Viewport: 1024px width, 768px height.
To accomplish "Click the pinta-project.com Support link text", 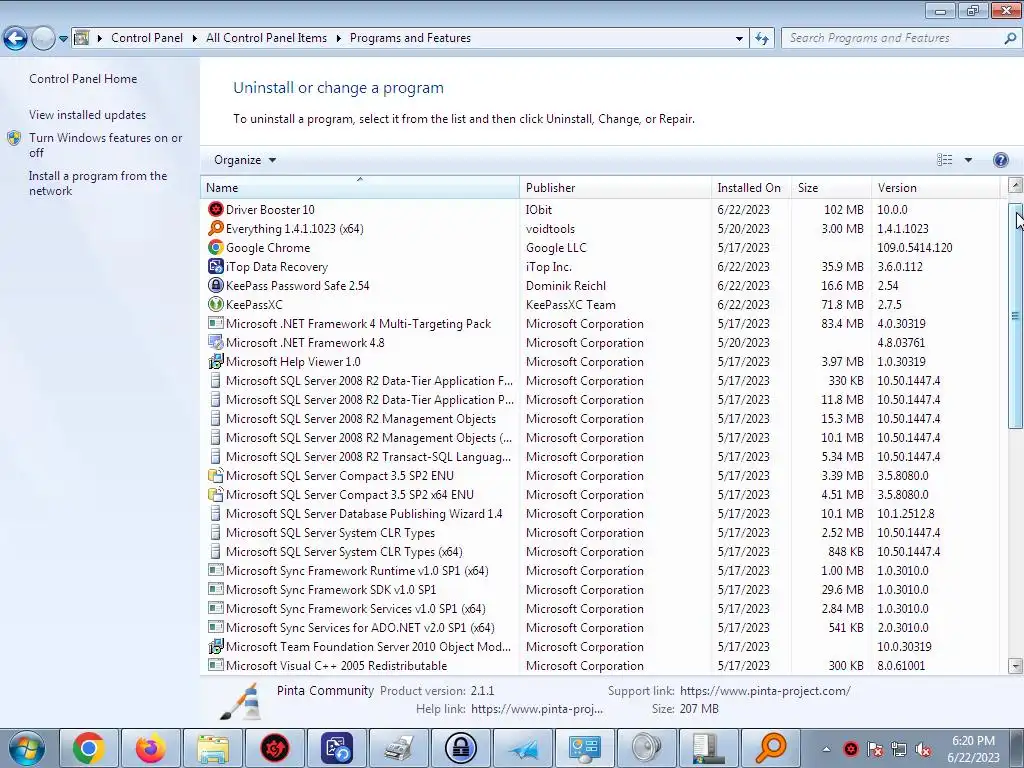I will [765, 691].
